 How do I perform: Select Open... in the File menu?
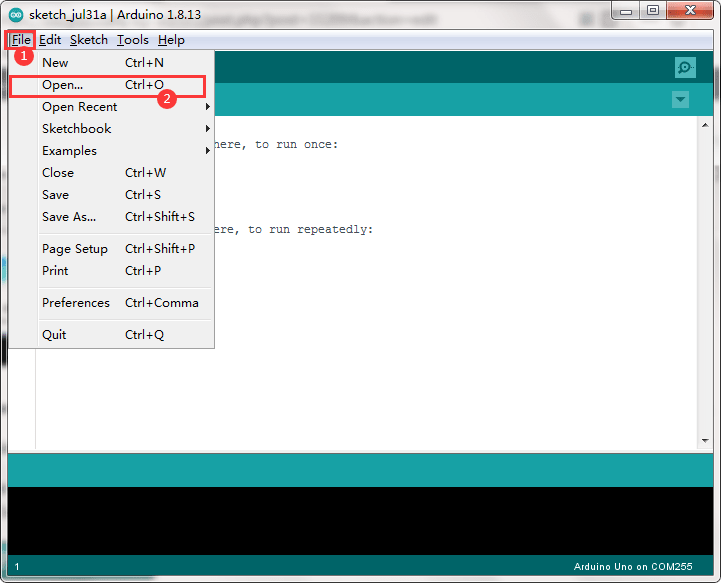[x=111, y=85]
